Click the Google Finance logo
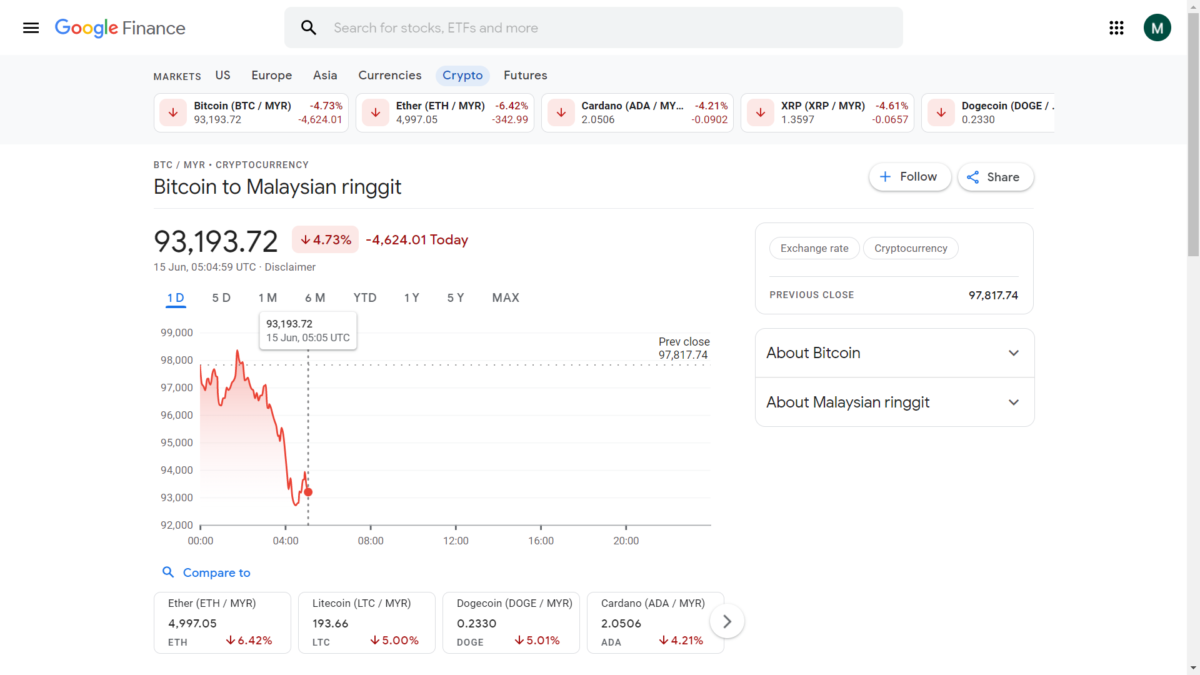 pos(120,28)
